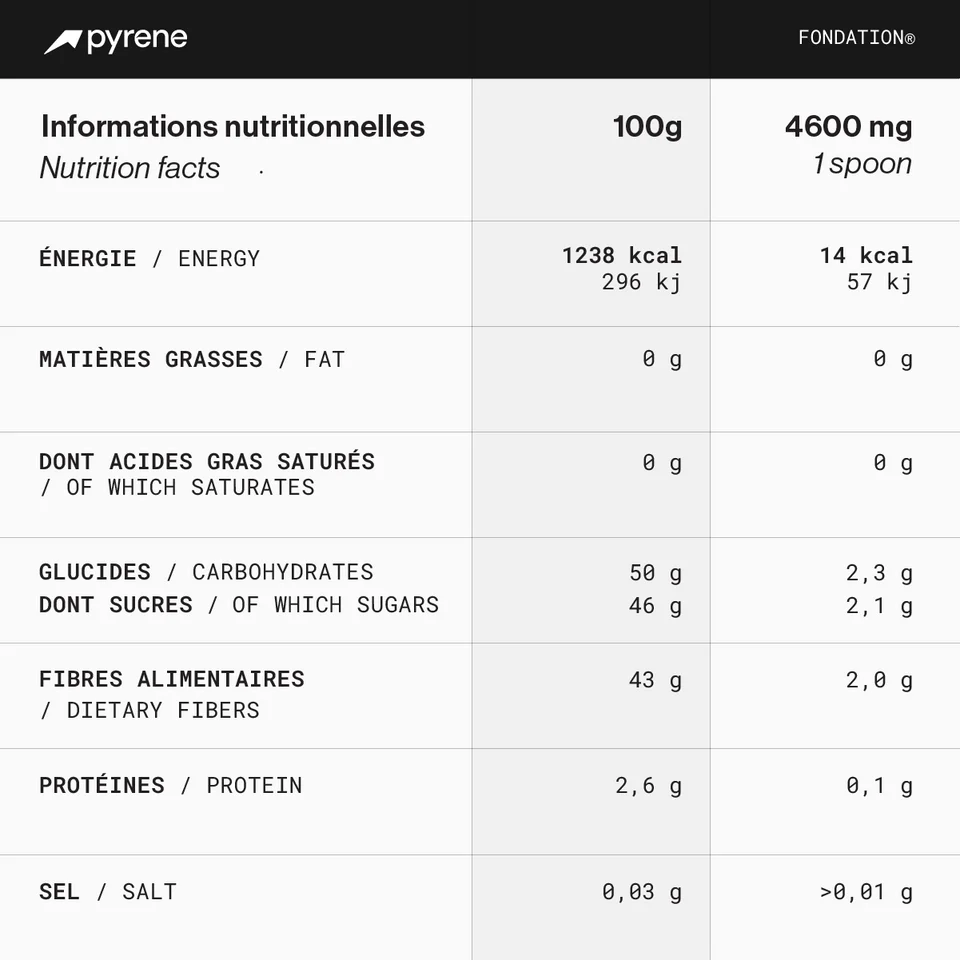Click the pyrene brand name text
The height and width of the screenshot is (960, 960).
[137, 40]
